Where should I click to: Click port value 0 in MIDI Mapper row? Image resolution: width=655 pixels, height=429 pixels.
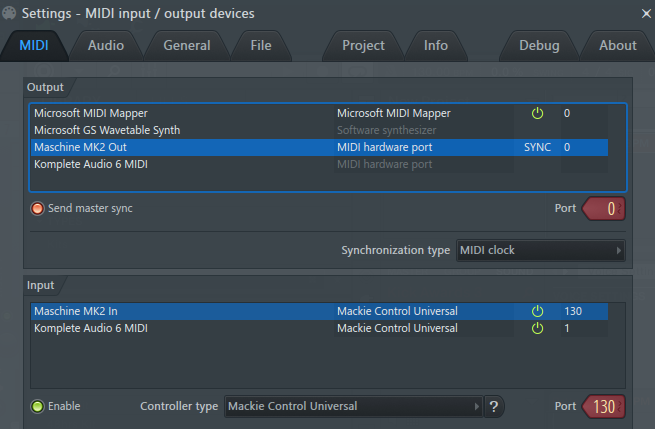click(x=567, y=113)
